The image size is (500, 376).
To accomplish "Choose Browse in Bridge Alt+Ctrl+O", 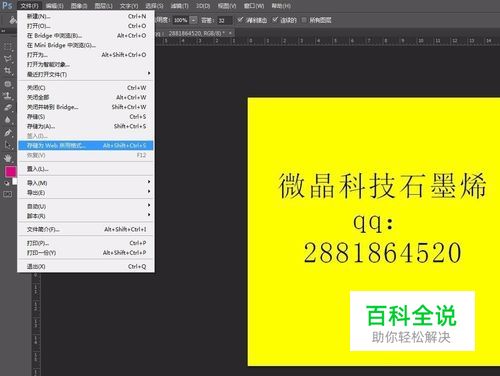I will [x=86, y=35].
